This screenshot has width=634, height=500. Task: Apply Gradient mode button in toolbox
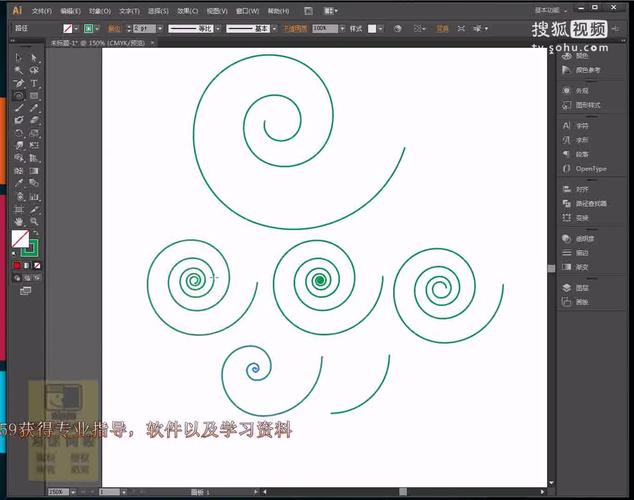(27, 266)
